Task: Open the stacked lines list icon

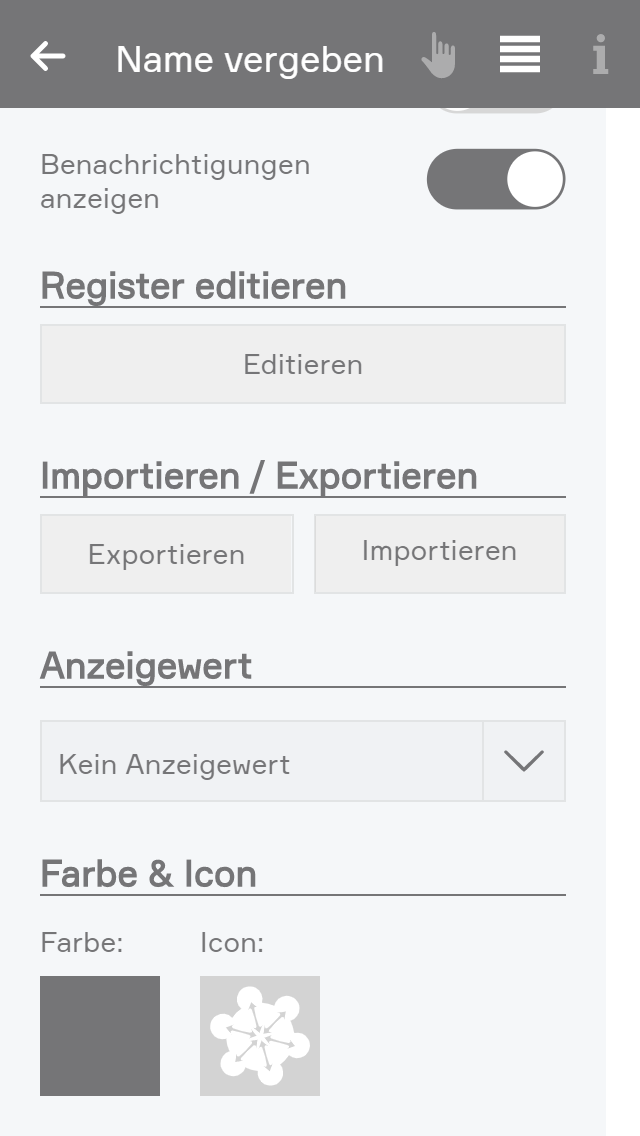Action: coord(520,55)
